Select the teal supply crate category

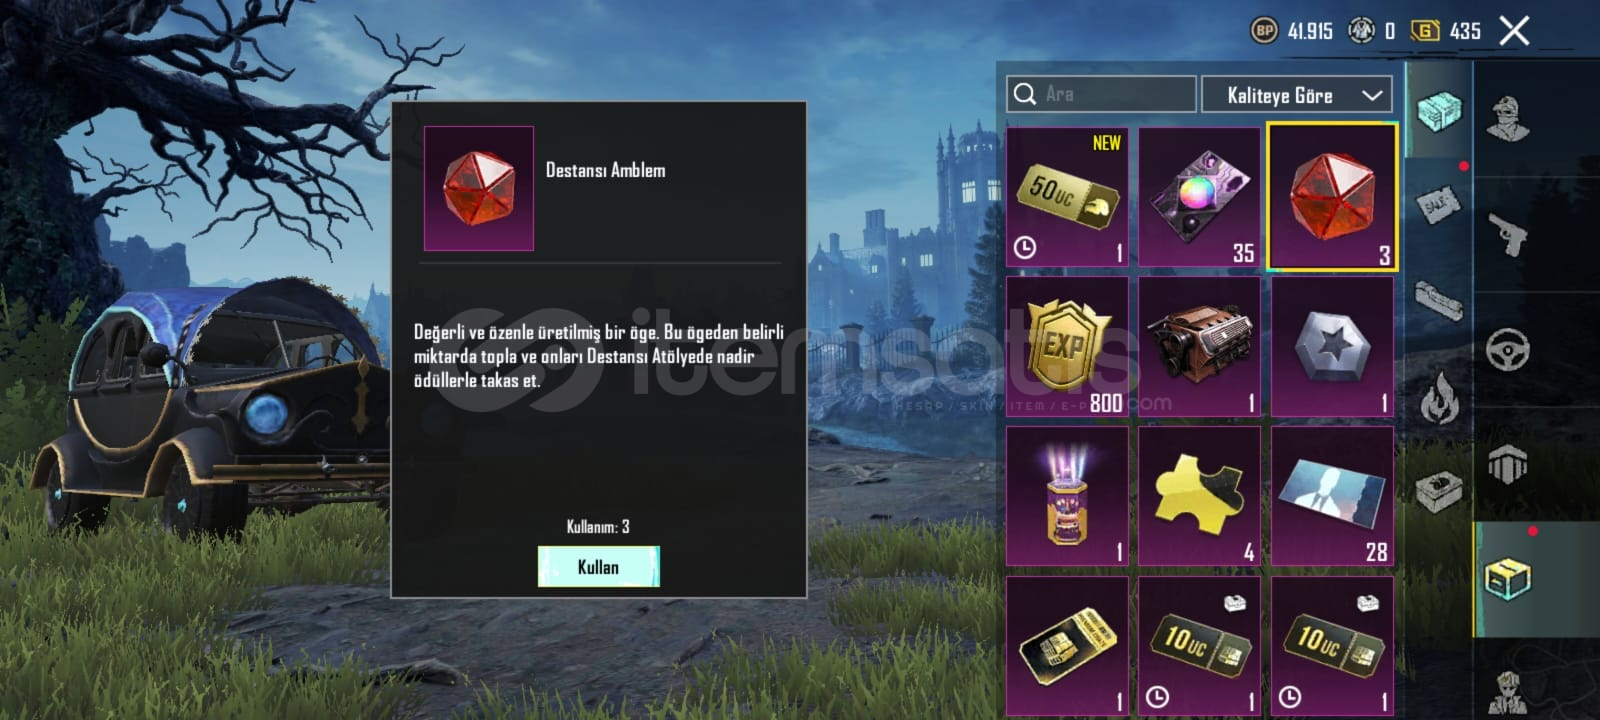tap(1439, 110)
